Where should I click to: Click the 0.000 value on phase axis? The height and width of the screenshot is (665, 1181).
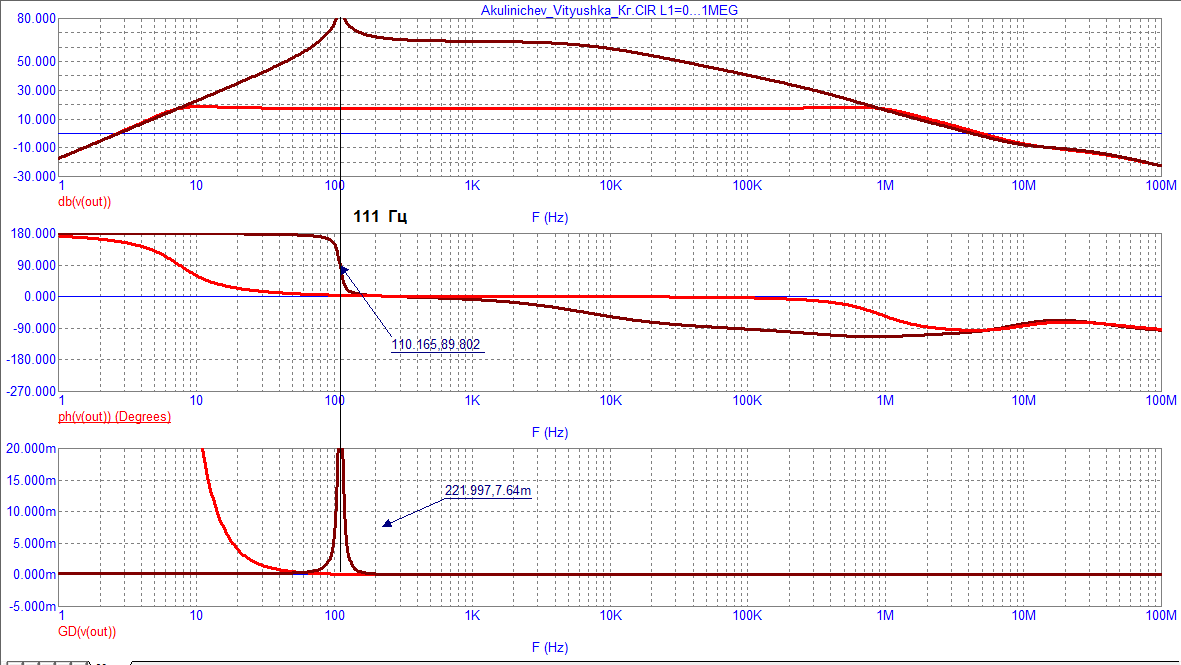point(40,297)
